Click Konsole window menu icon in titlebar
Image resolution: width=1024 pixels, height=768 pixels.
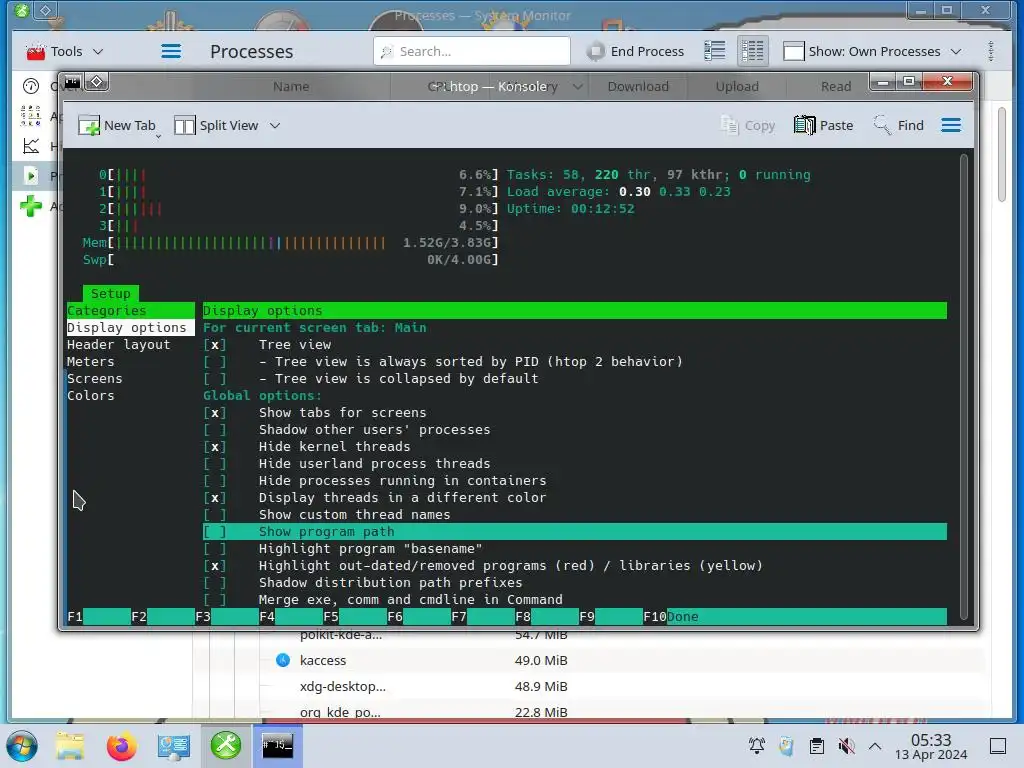click(x=72, y=82)
